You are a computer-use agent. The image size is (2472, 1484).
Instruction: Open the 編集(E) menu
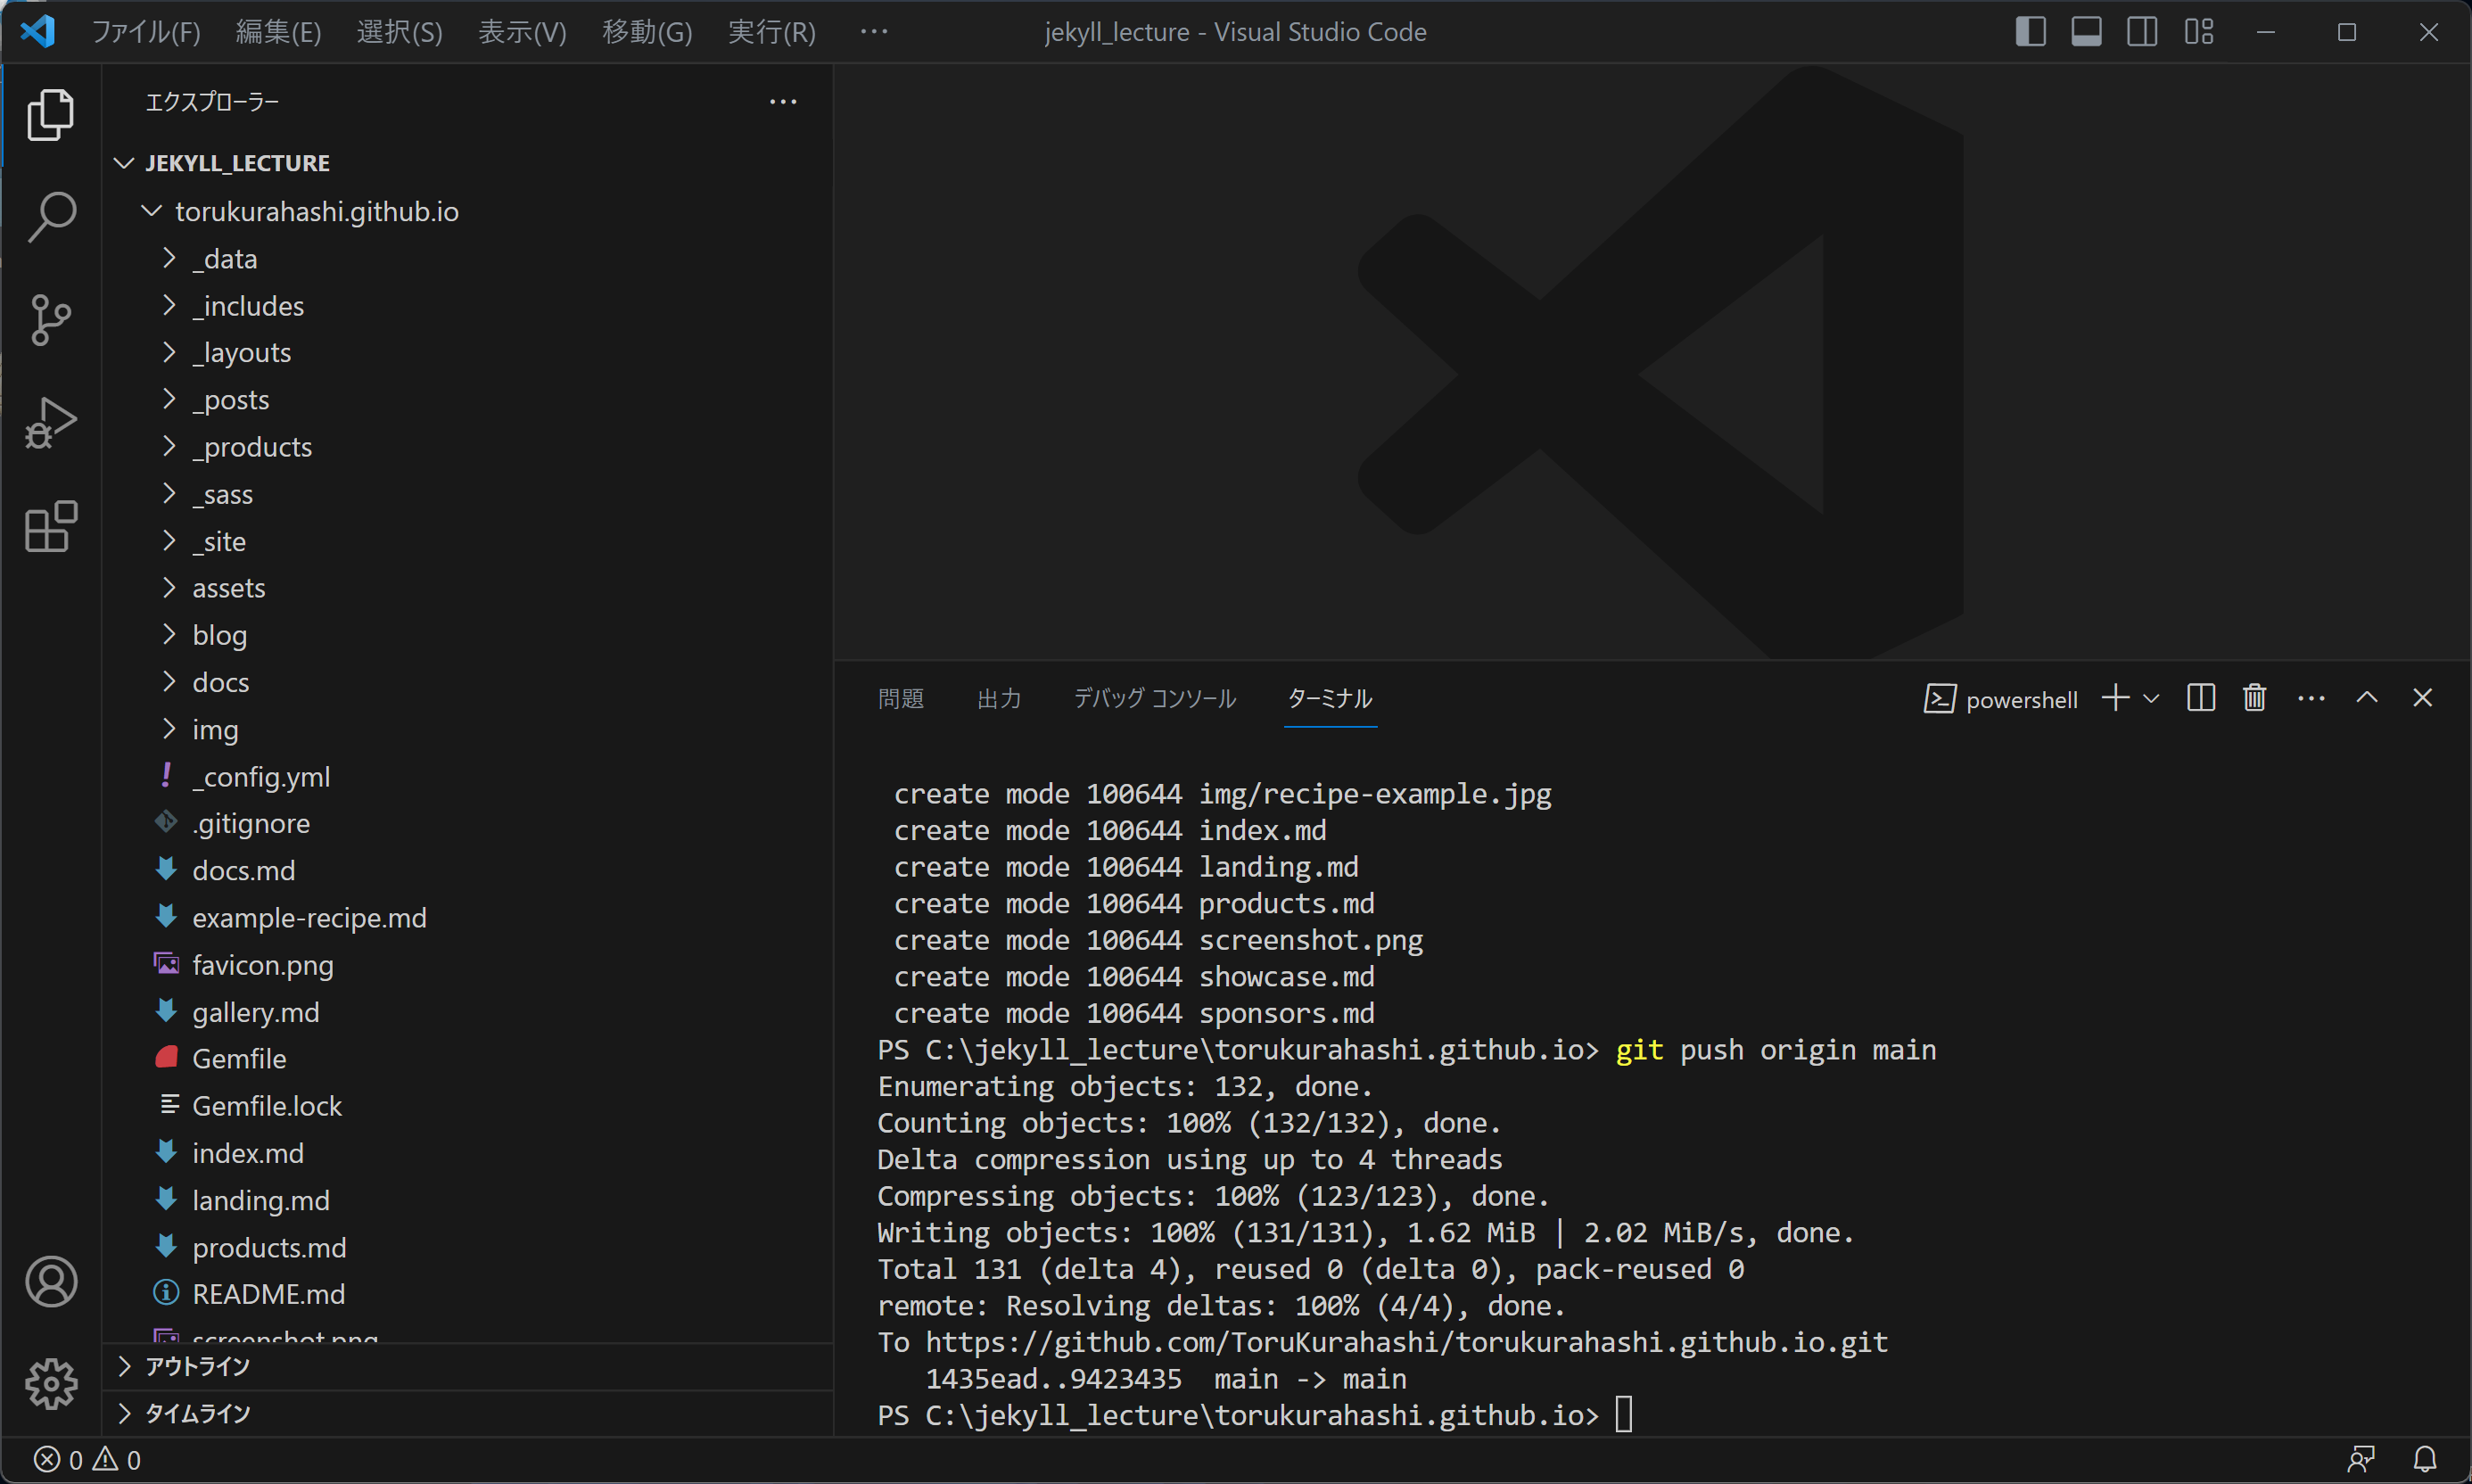pyautogui.click(x=278, y=32)
